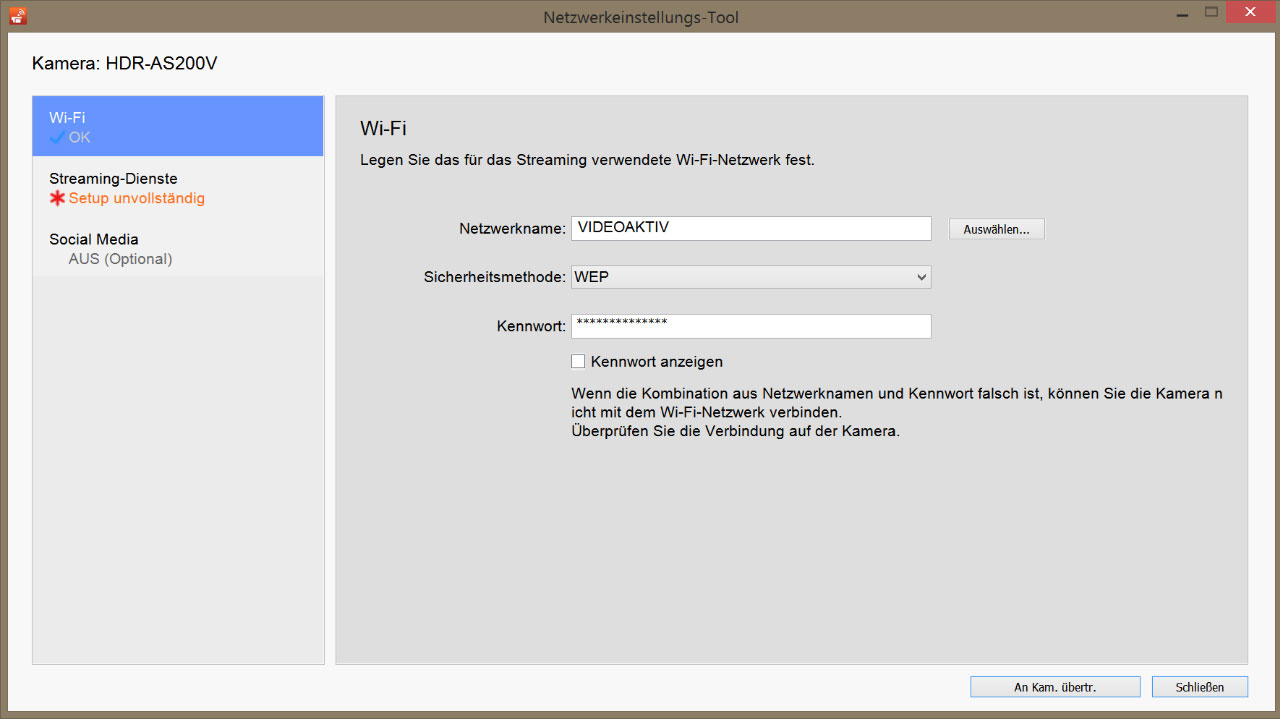Viewport: 1280px width, 720px height.
Task: Click the AUS (Optional) status text
Action: (x=120, y=259)
